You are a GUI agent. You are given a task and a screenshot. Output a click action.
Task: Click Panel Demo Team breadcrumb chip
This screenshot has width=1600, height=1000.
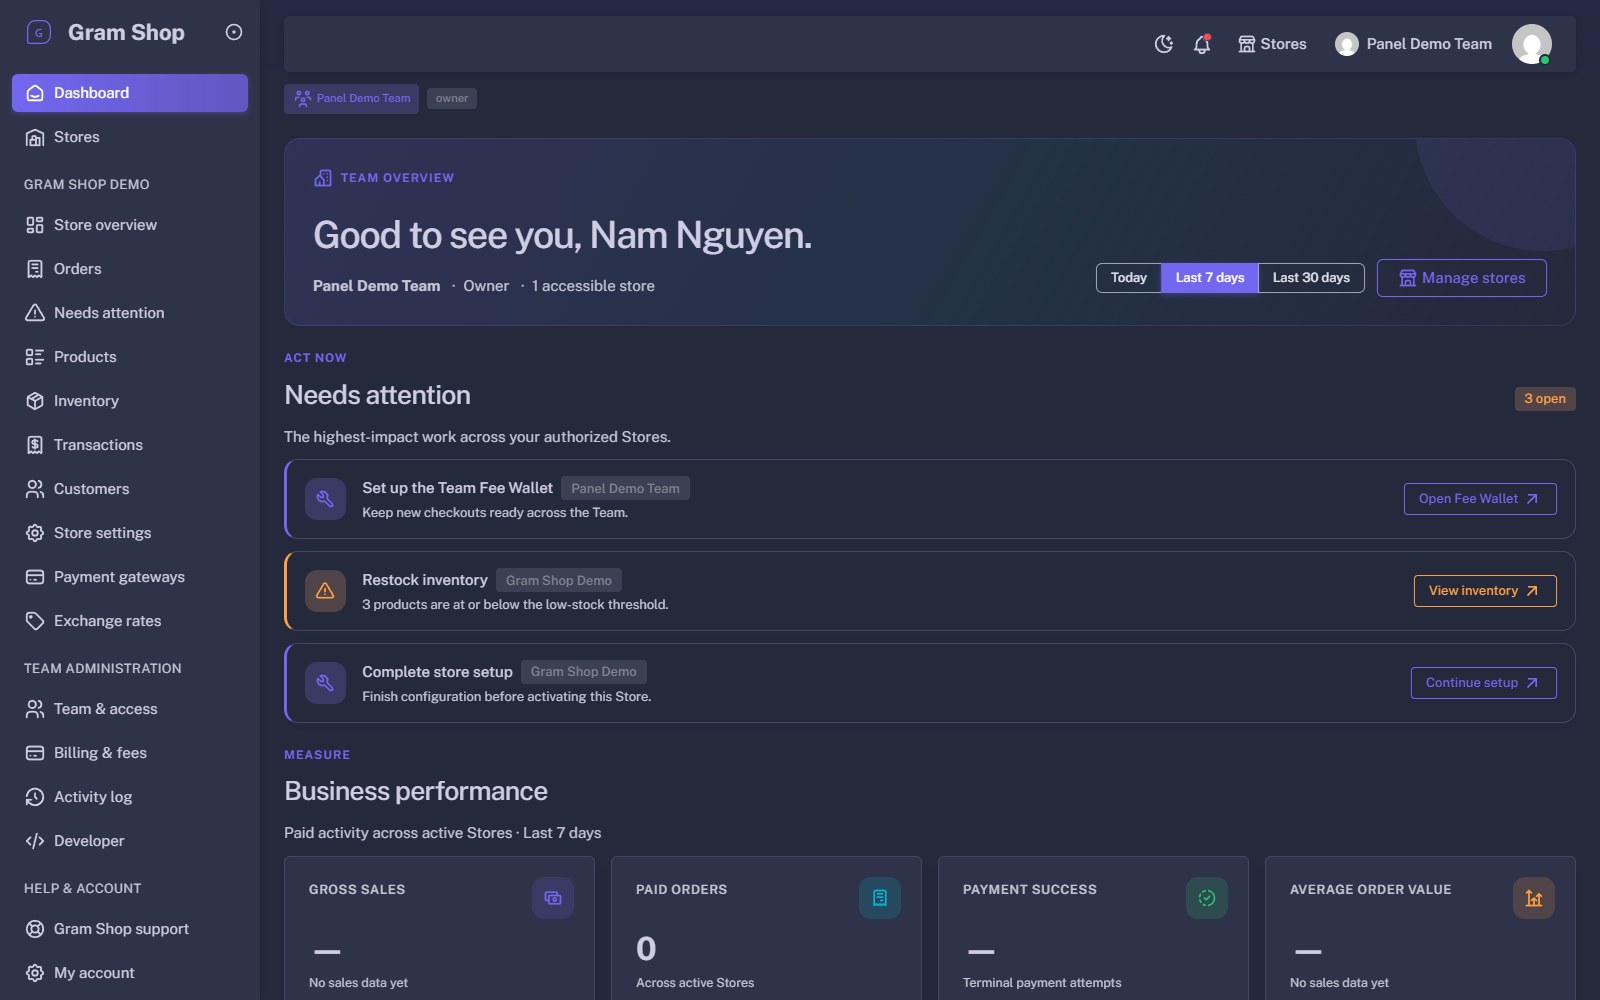tap(351, 98)
